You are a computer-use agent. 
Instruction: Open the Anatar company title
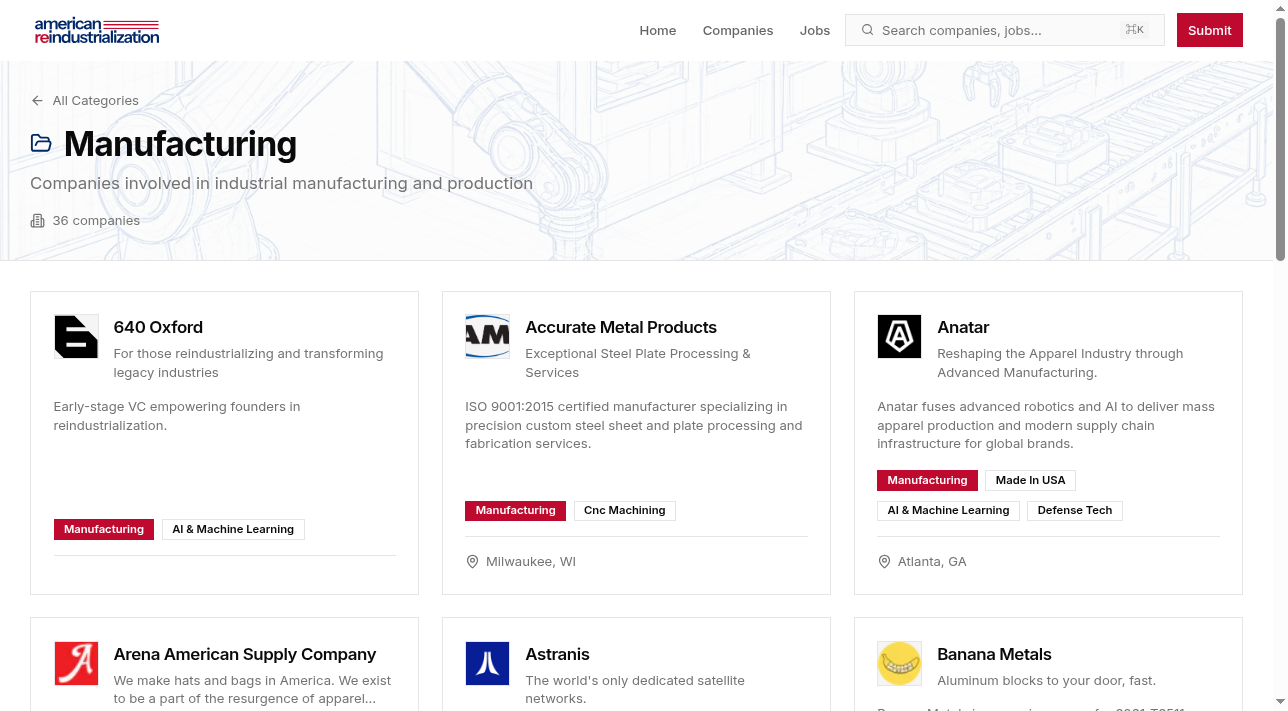pos(963,327)
